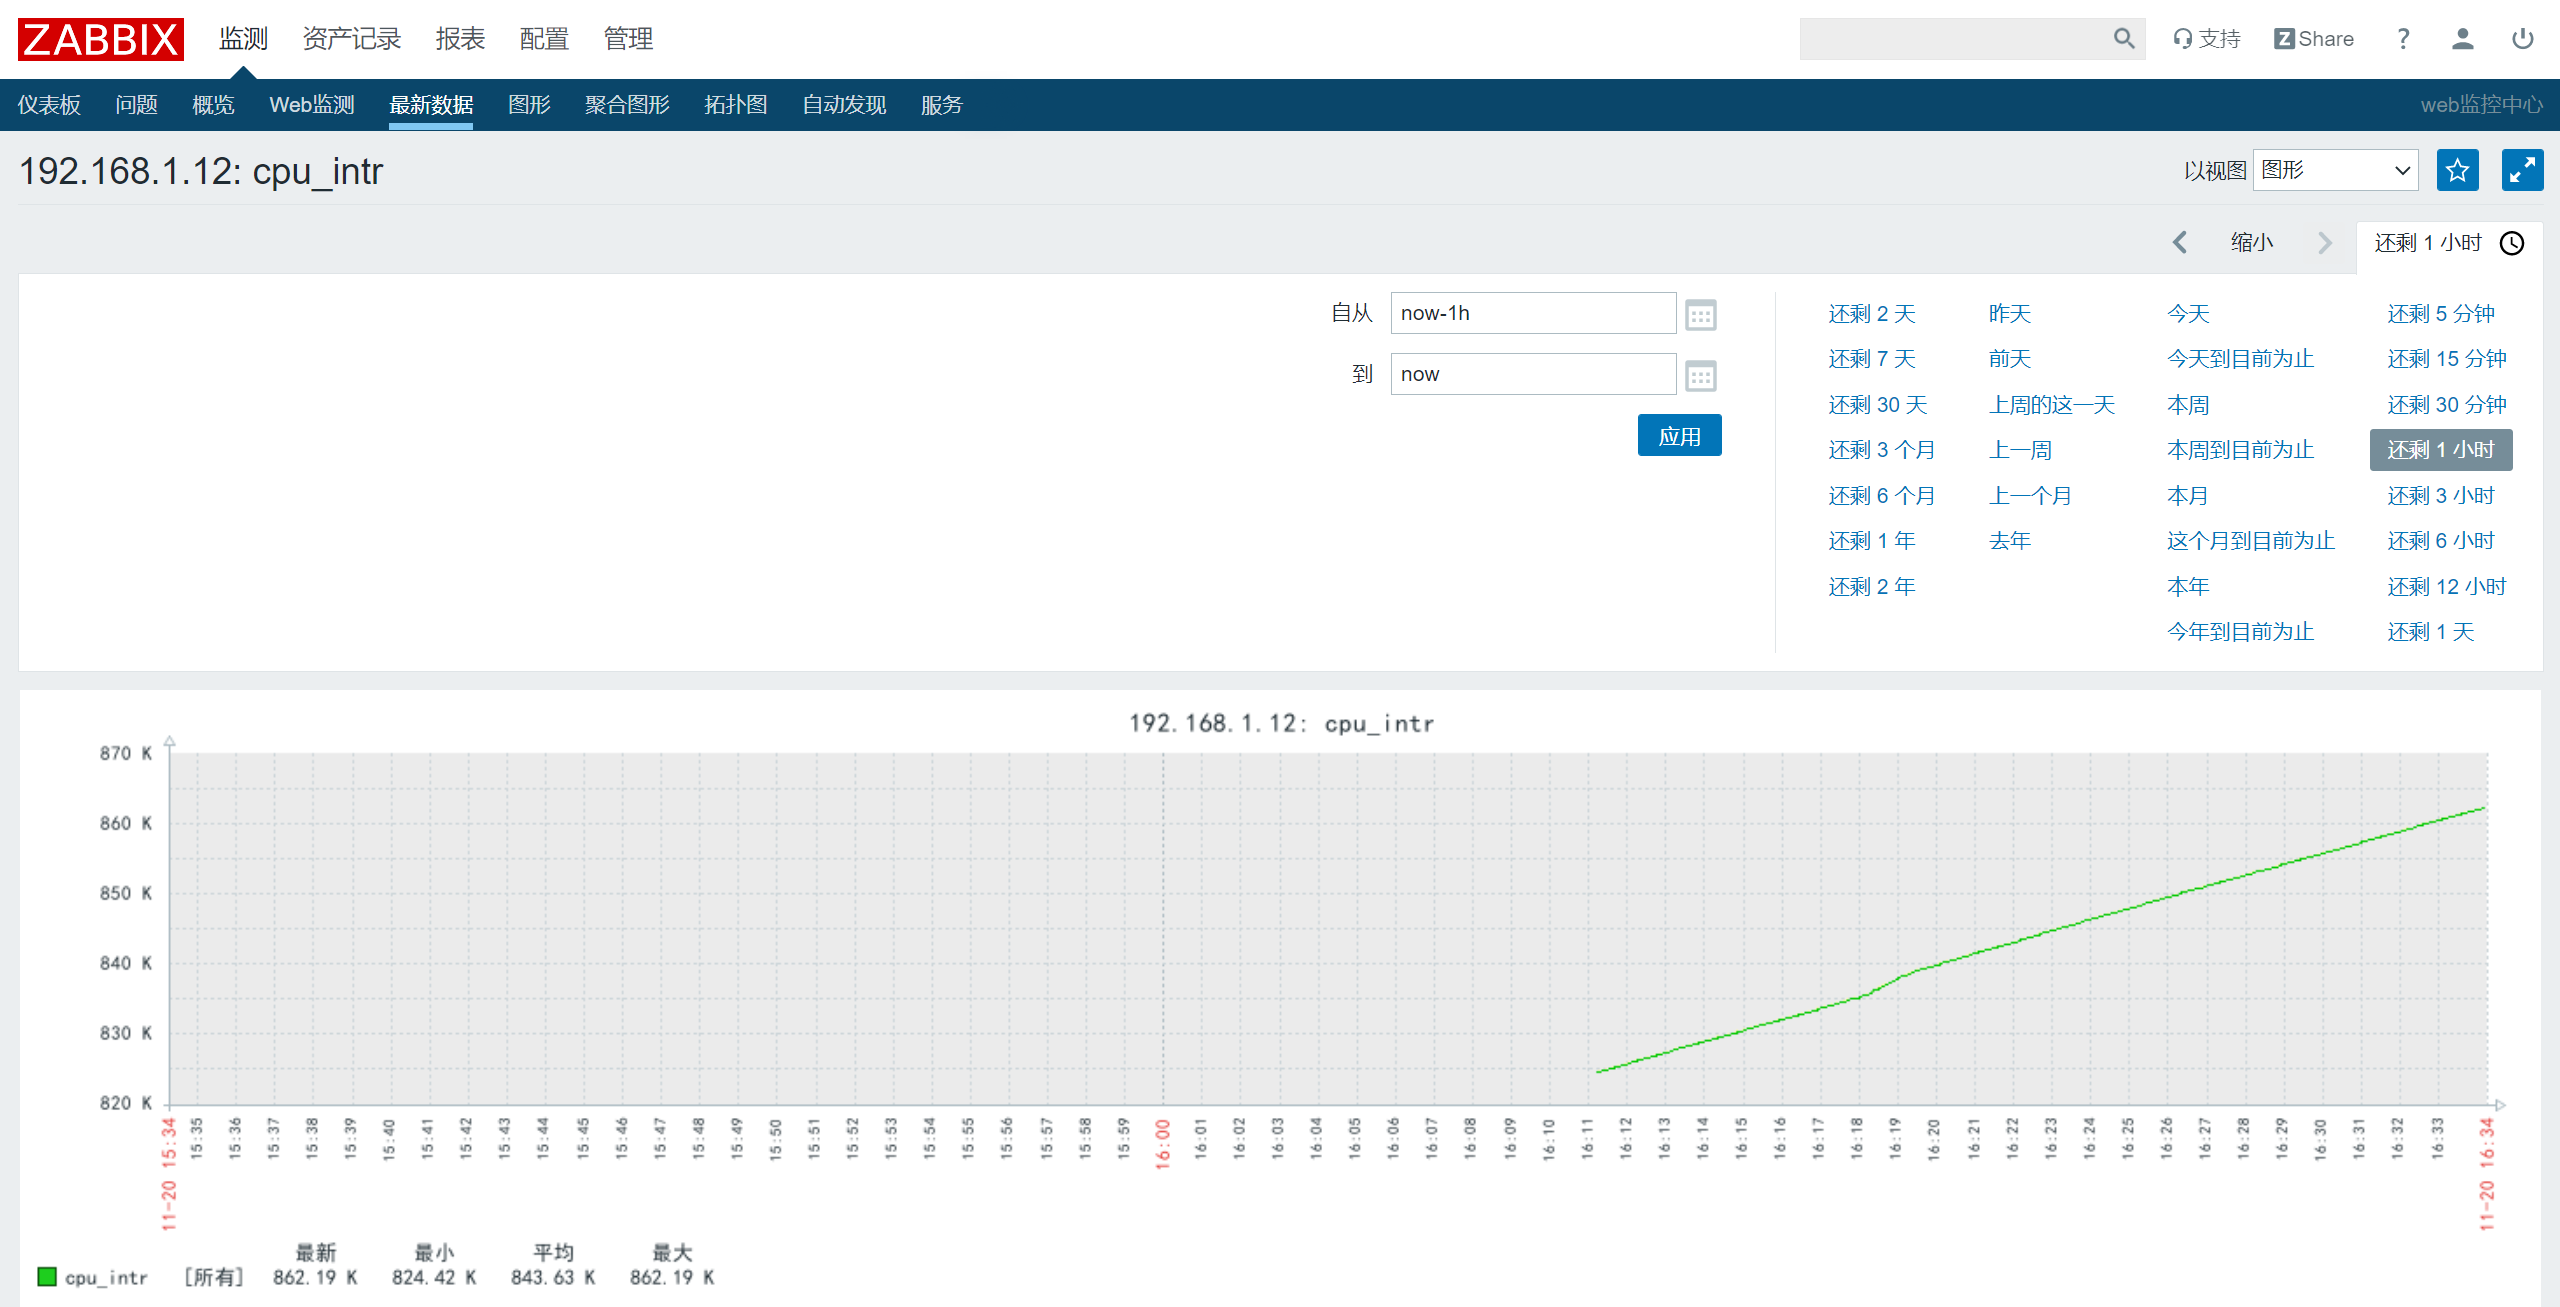2560x1307 pixels.
Task: Select 还剩 5 分钟 range
Action: pos(2441,314)
